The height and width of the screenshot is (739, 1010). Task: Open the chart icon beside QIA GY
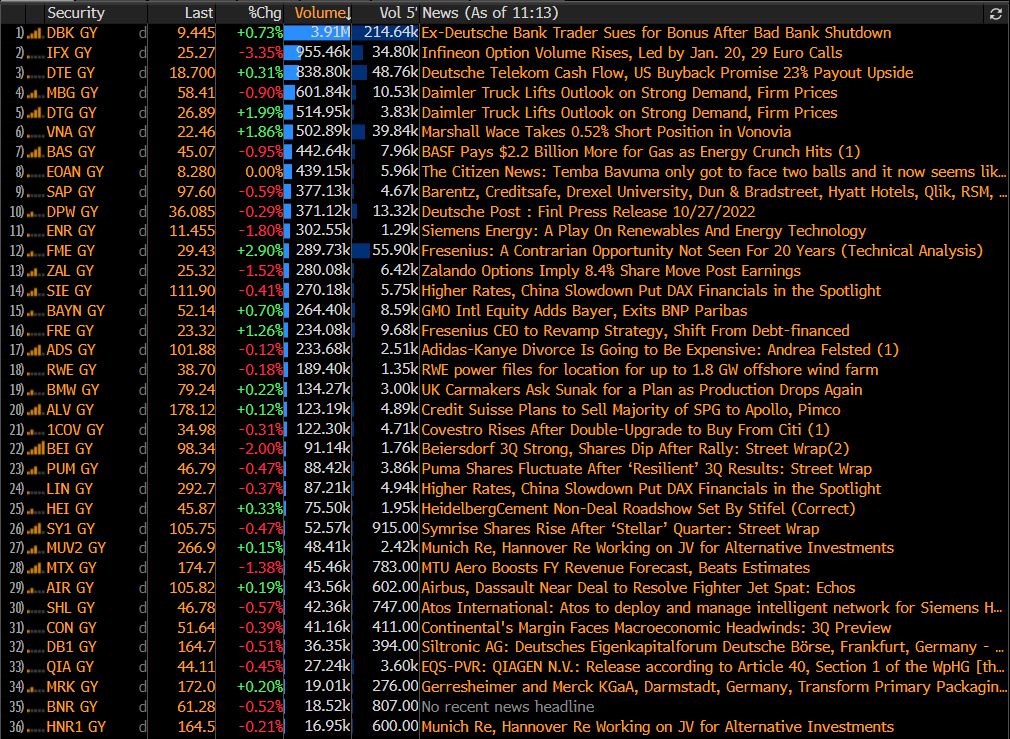[35, 668]
